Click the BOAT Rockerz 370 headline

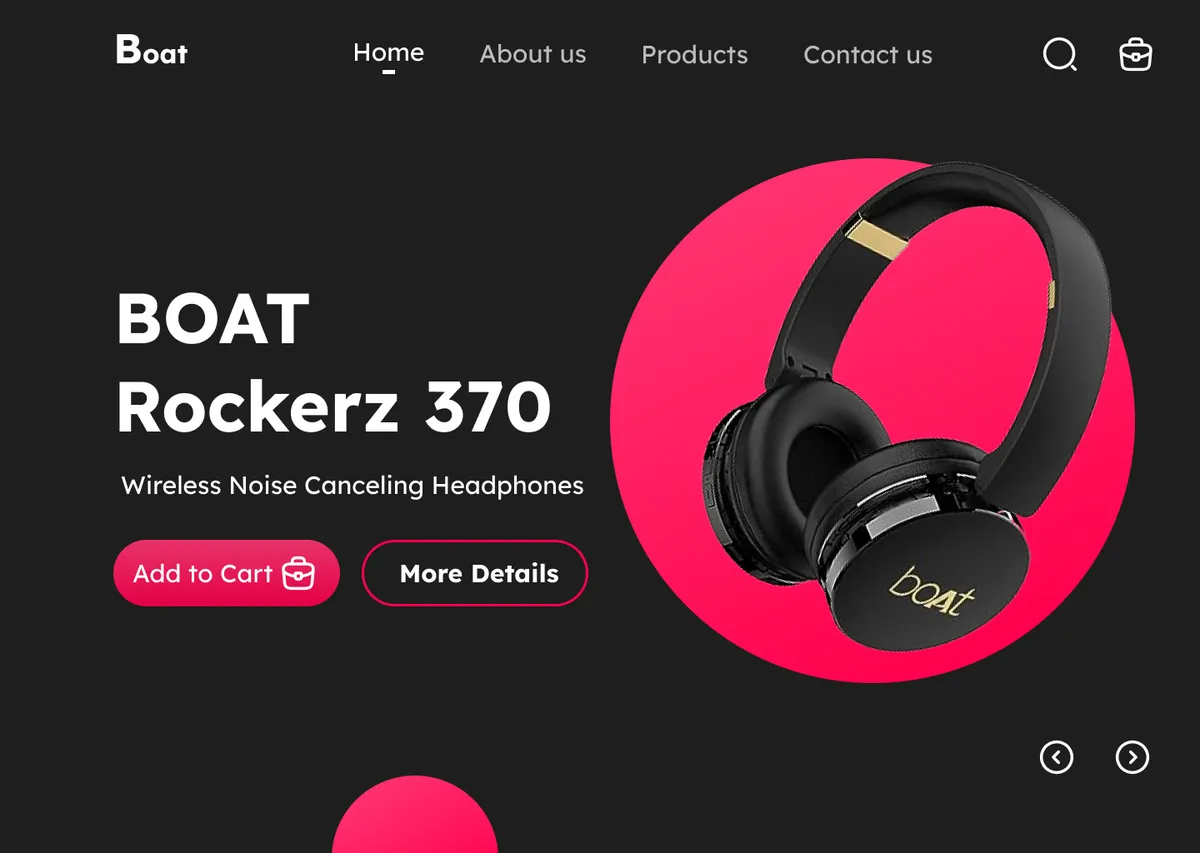point(333,363)
